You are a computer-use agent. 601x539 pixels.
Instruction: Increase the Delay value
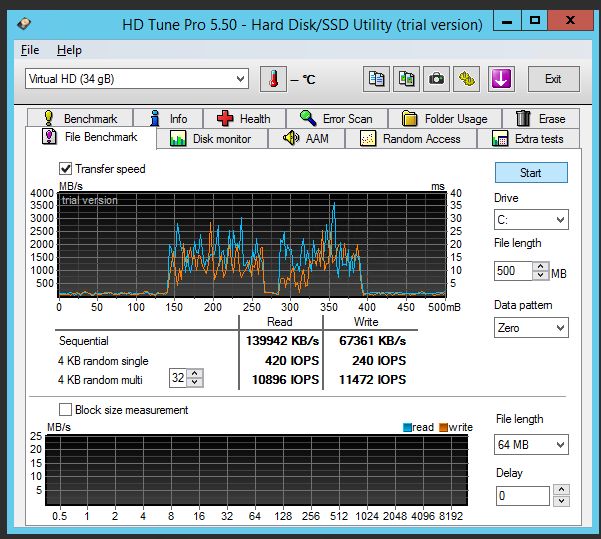coord(562,489)
